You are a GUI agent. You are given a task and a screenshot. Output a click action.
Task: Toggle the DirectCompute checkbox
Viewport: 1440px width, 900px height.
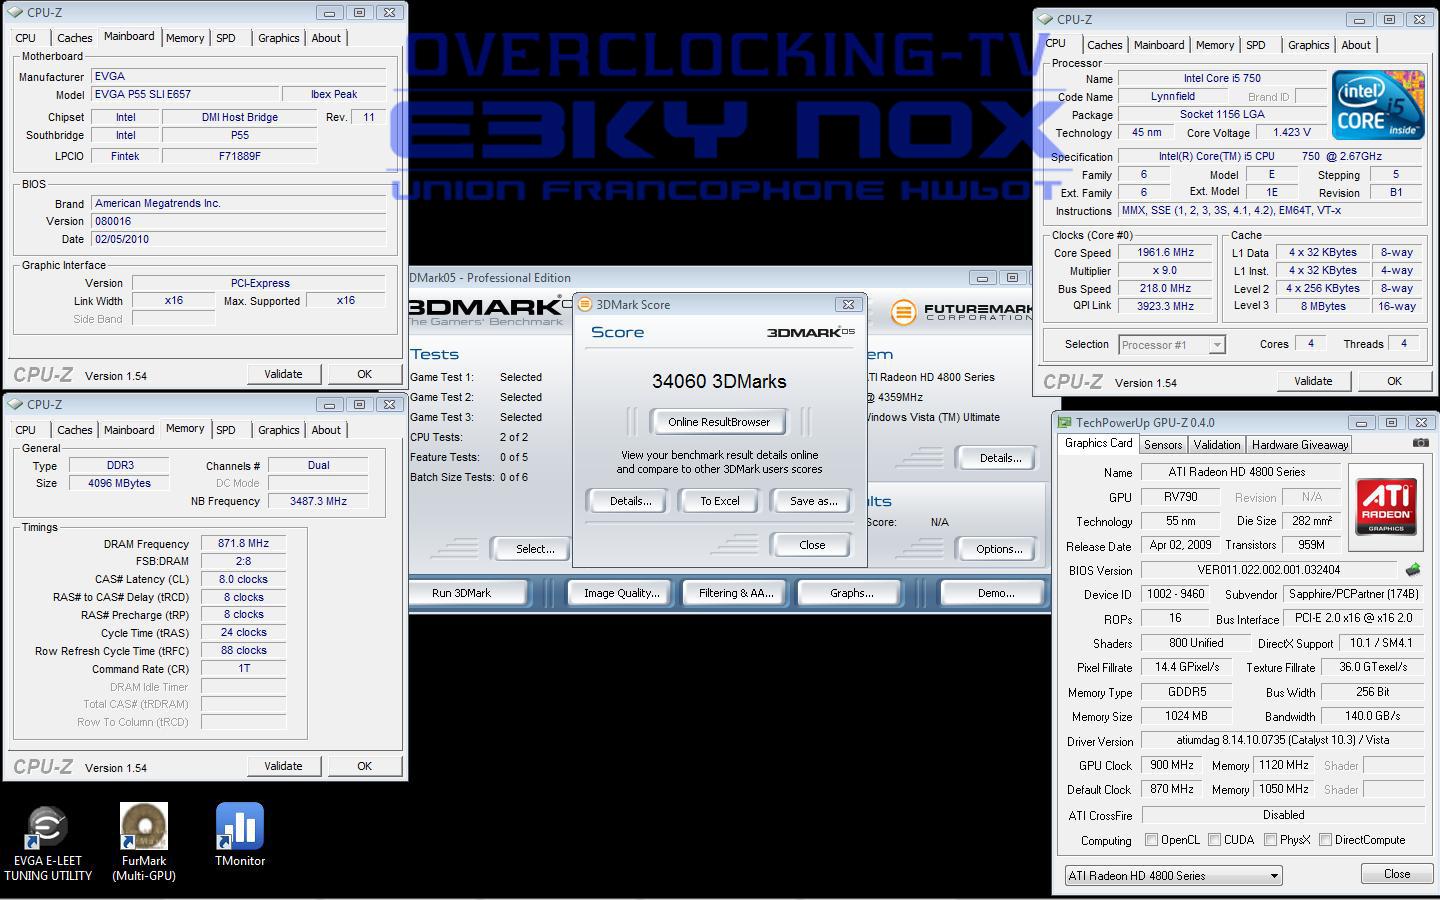tap(1325, 840)
